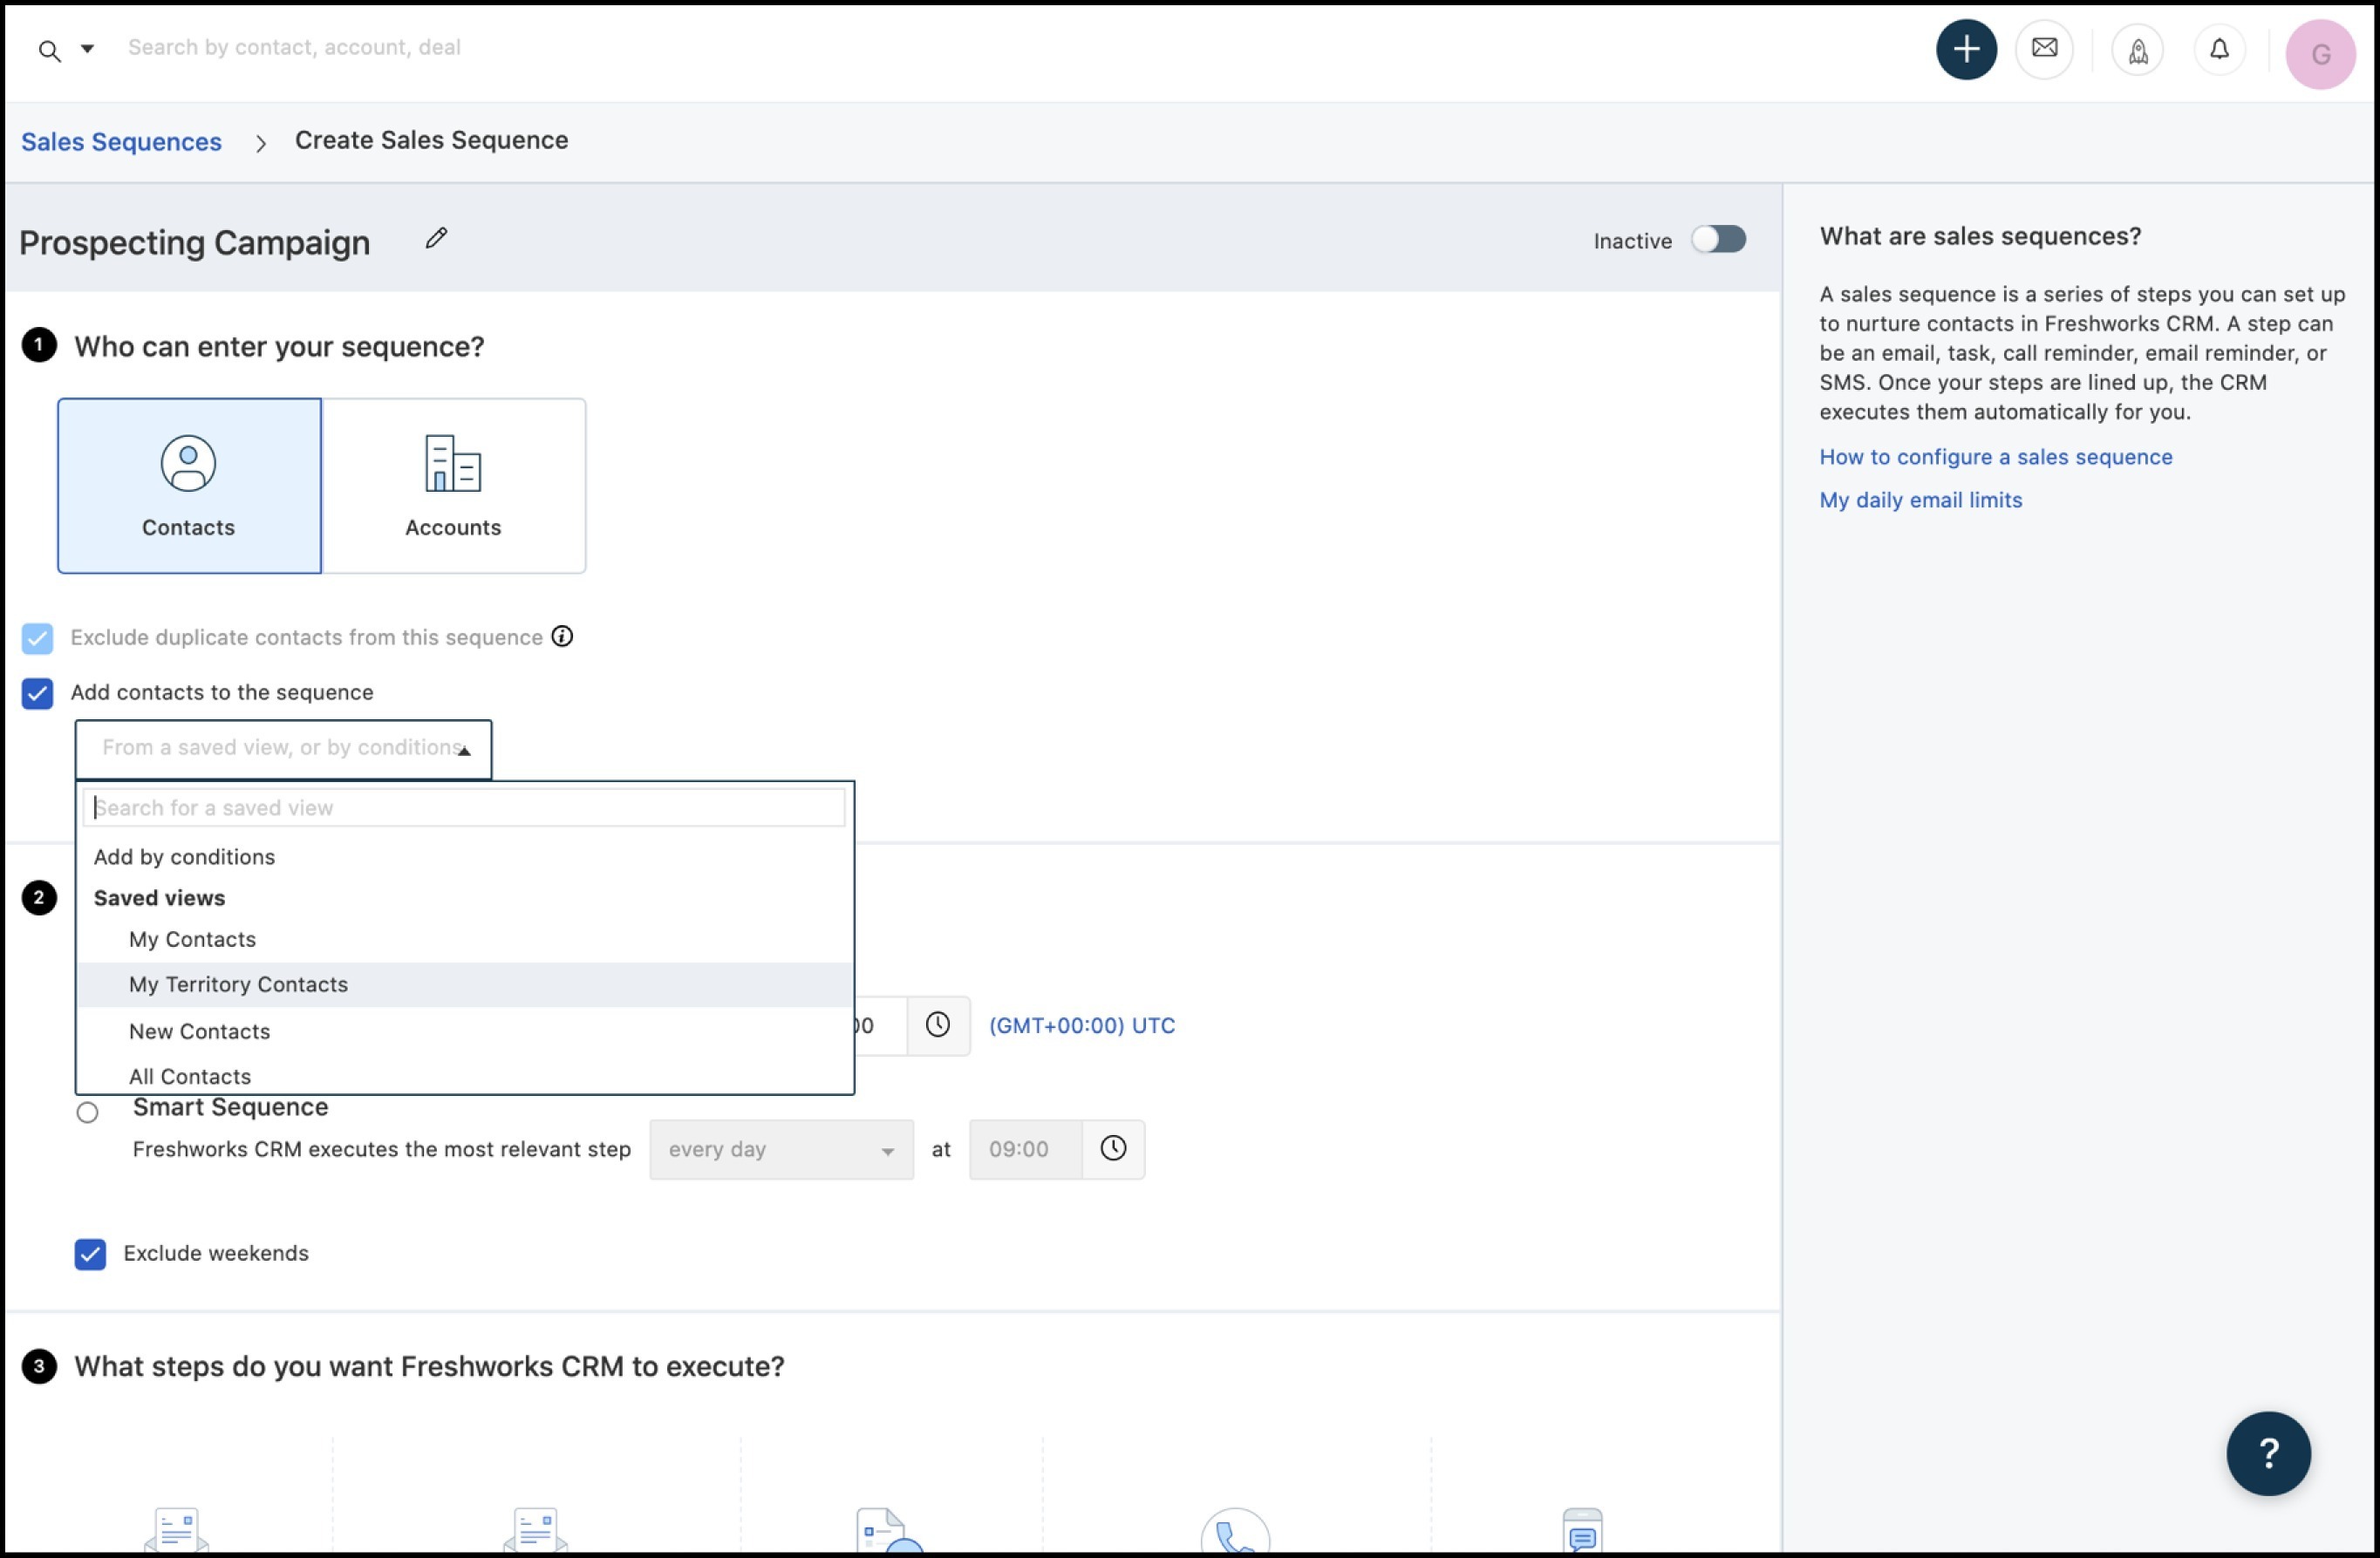Open the every day frequency dropdown
The width and height of the screenshot is (2380, 1558).
pos(780,1149)
